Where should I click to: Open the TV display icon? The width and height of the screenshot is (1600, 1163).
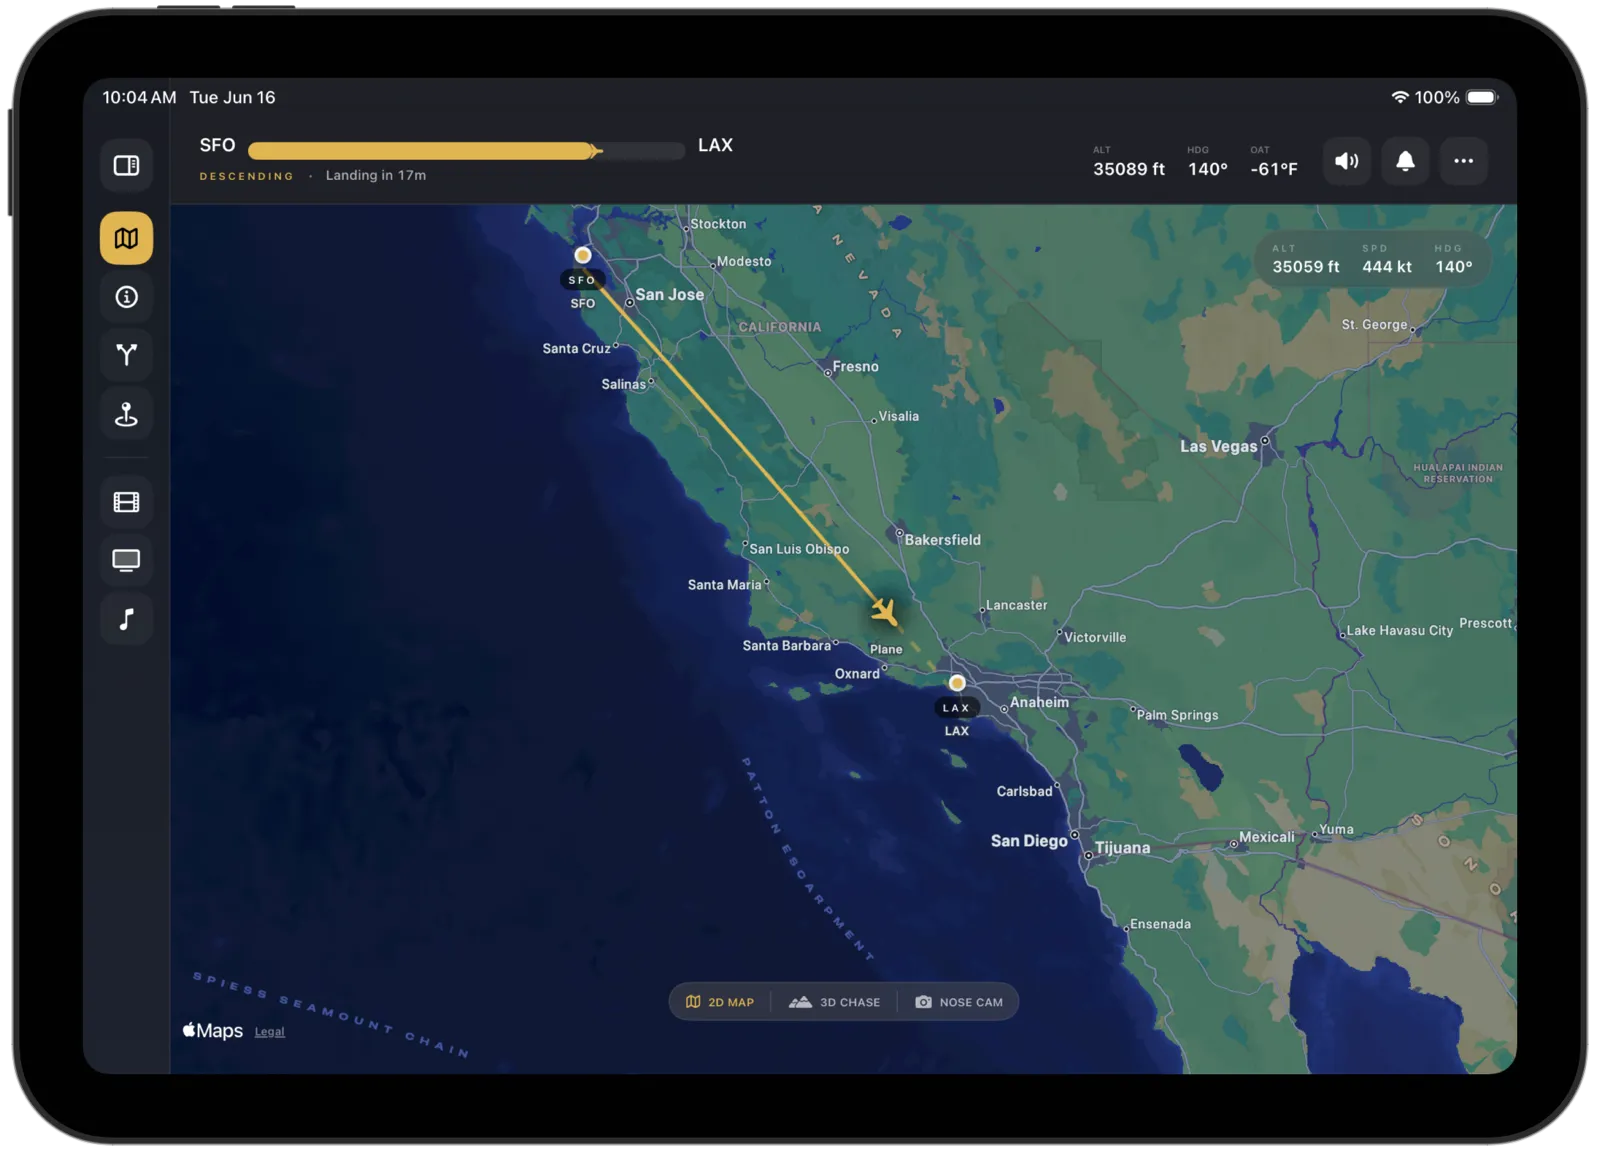click(x=126, y=560)
